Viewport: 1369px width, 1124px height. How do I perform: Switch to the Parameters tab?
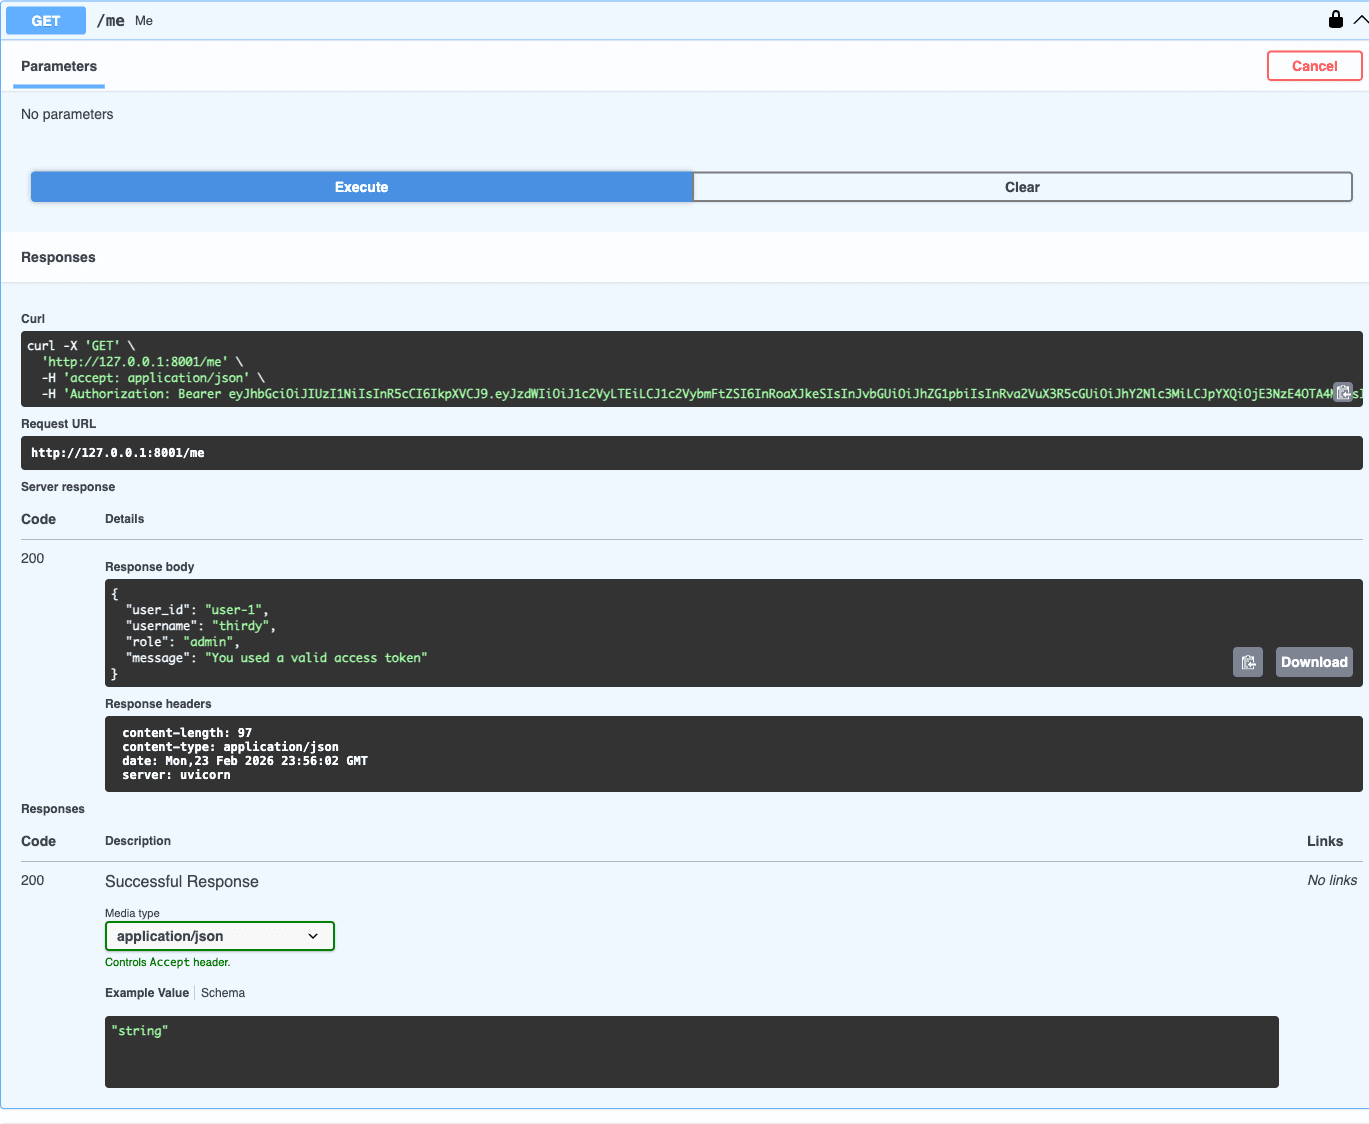pos(58,66)
